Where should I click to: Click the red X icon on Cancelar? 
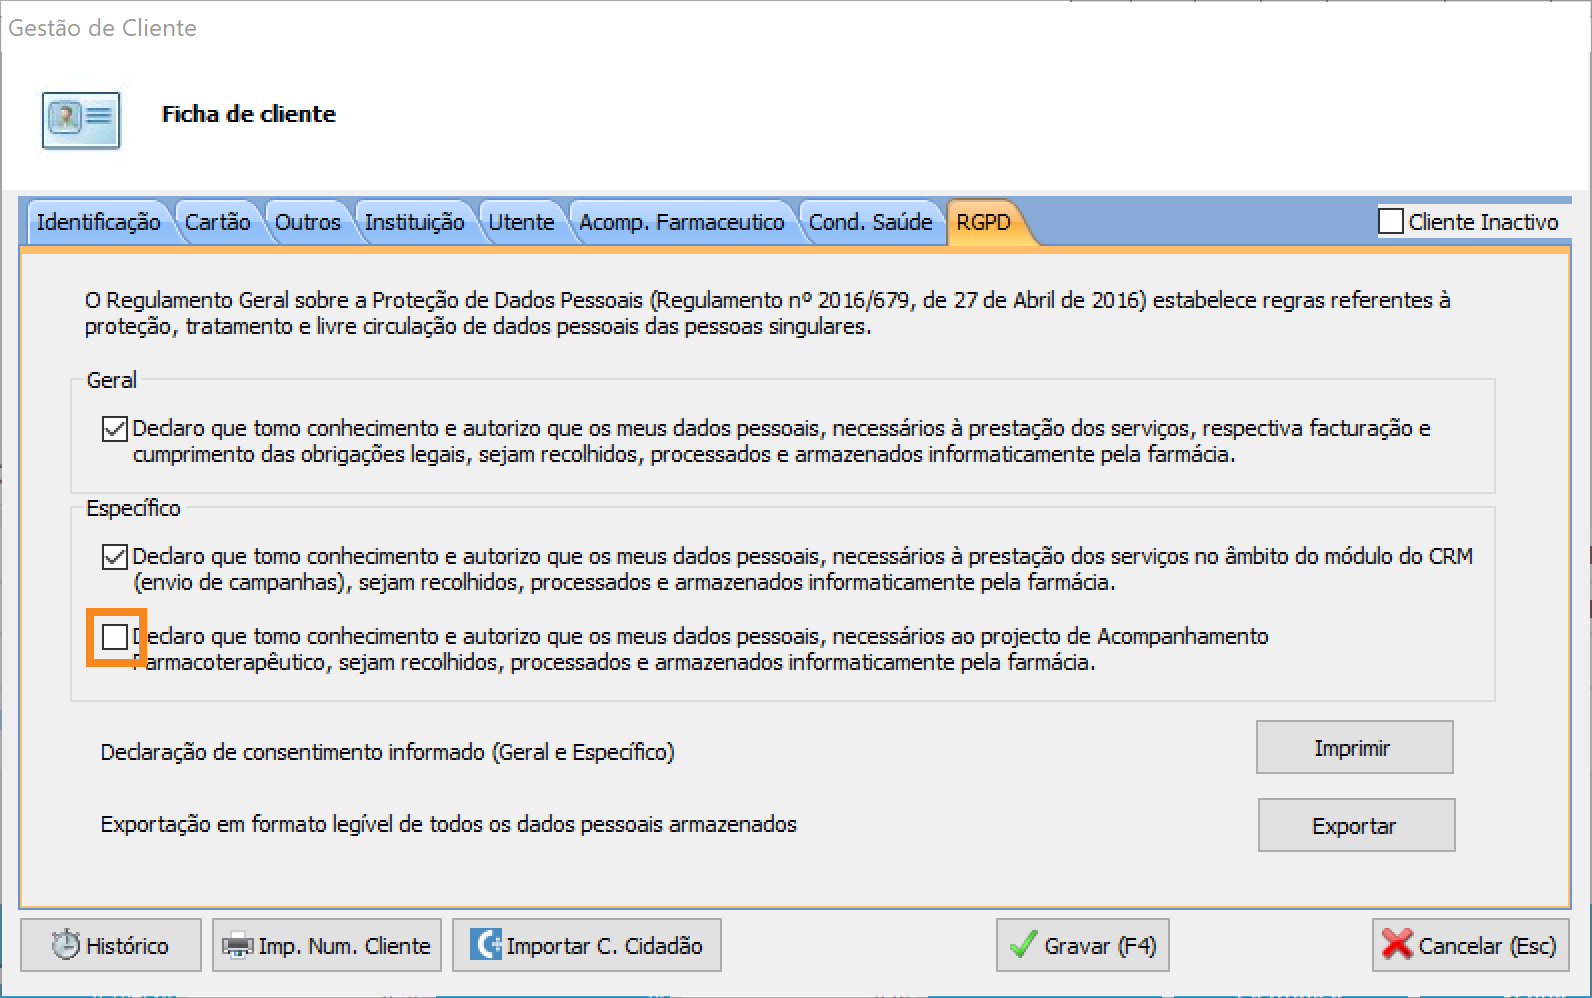pos(1396,945)
